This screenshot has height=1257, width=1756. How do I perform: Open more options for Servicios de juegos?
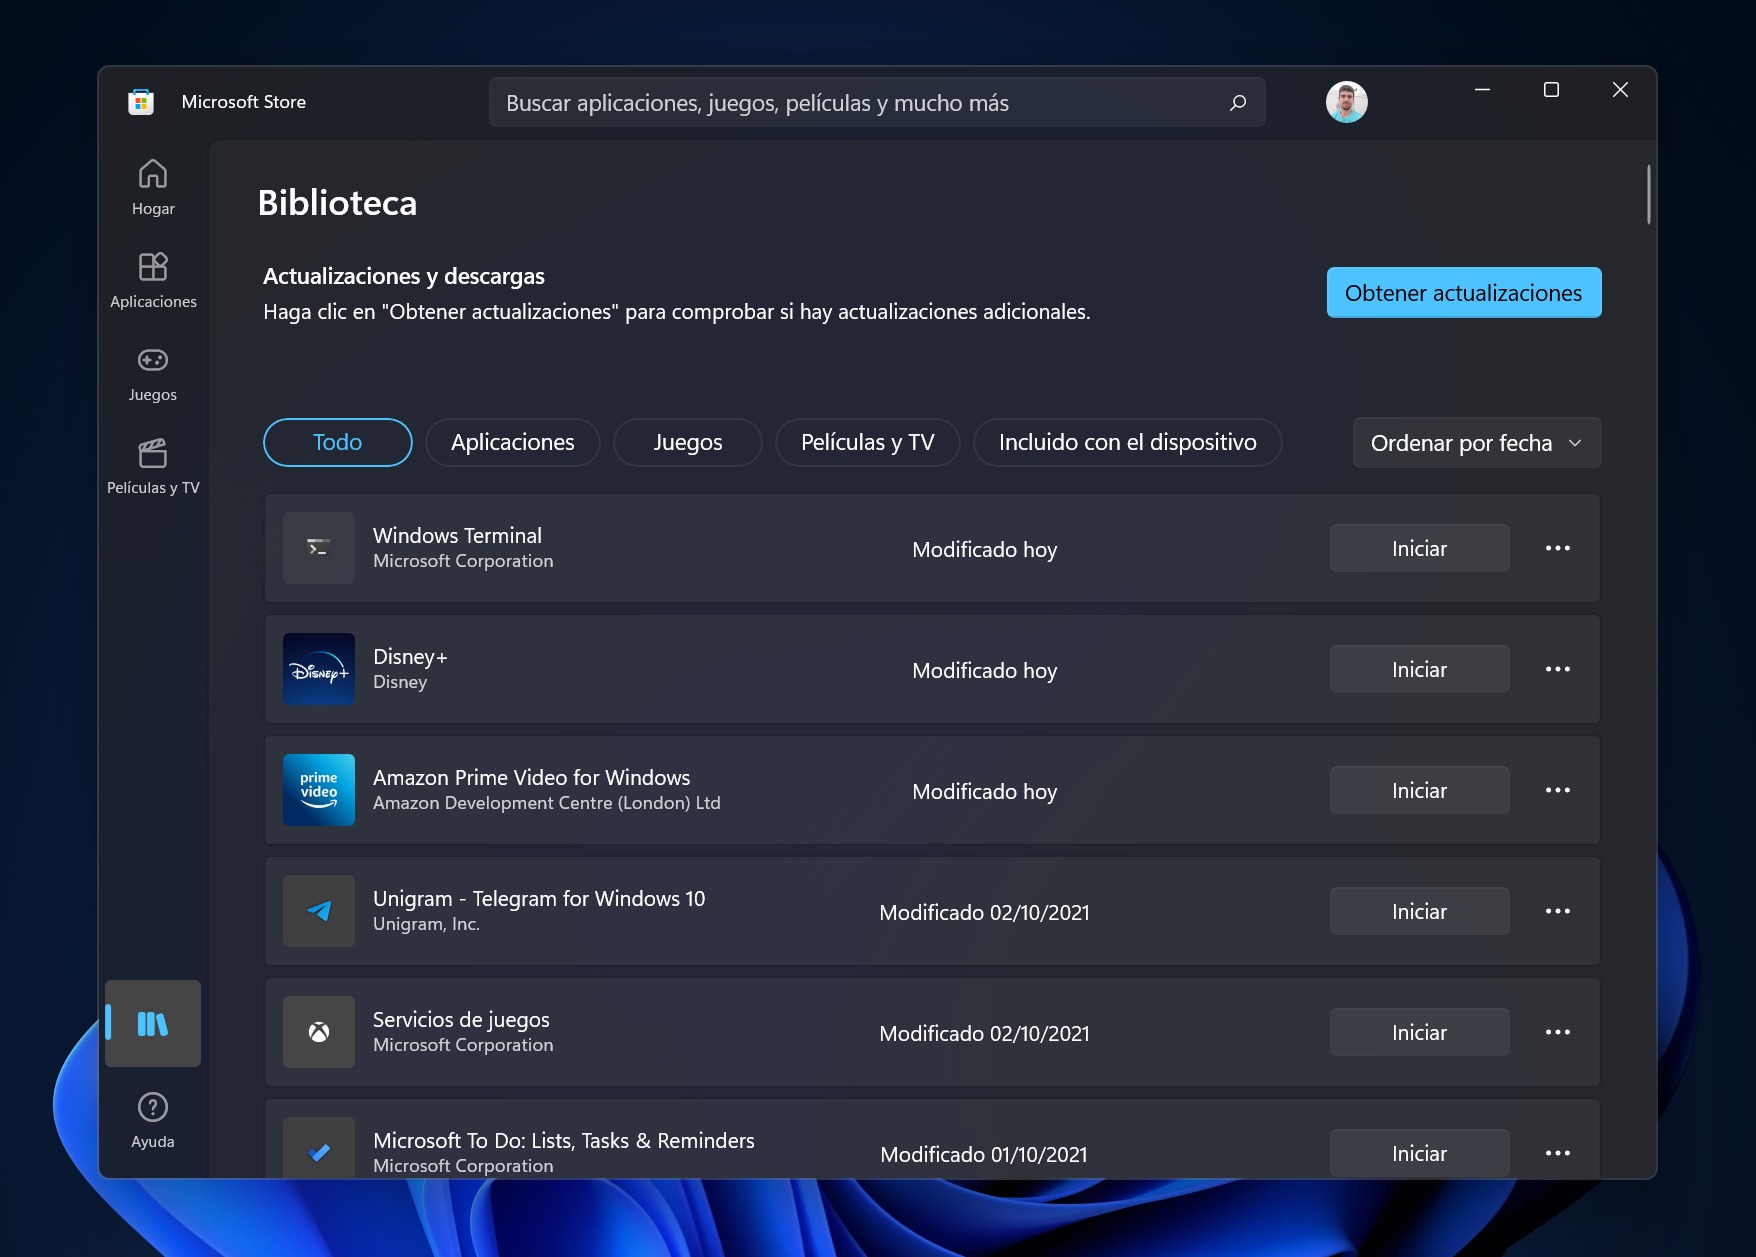tap(1557, 1032)
